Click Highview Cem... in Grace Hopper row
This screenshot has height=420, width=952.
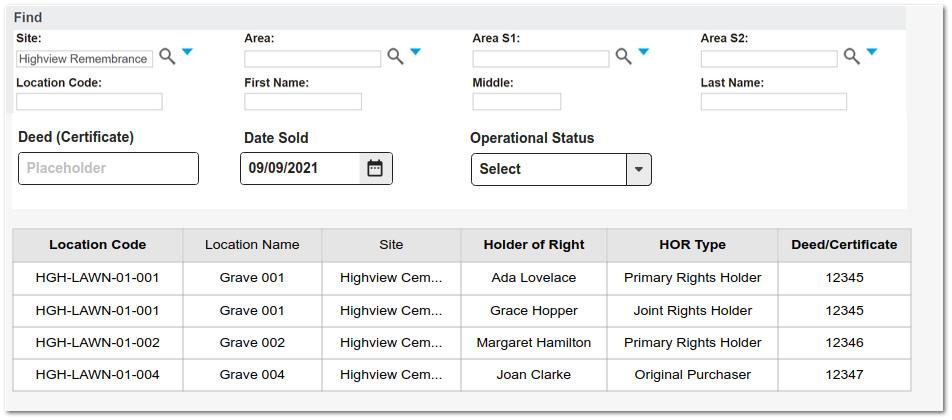tap(391, 311)
